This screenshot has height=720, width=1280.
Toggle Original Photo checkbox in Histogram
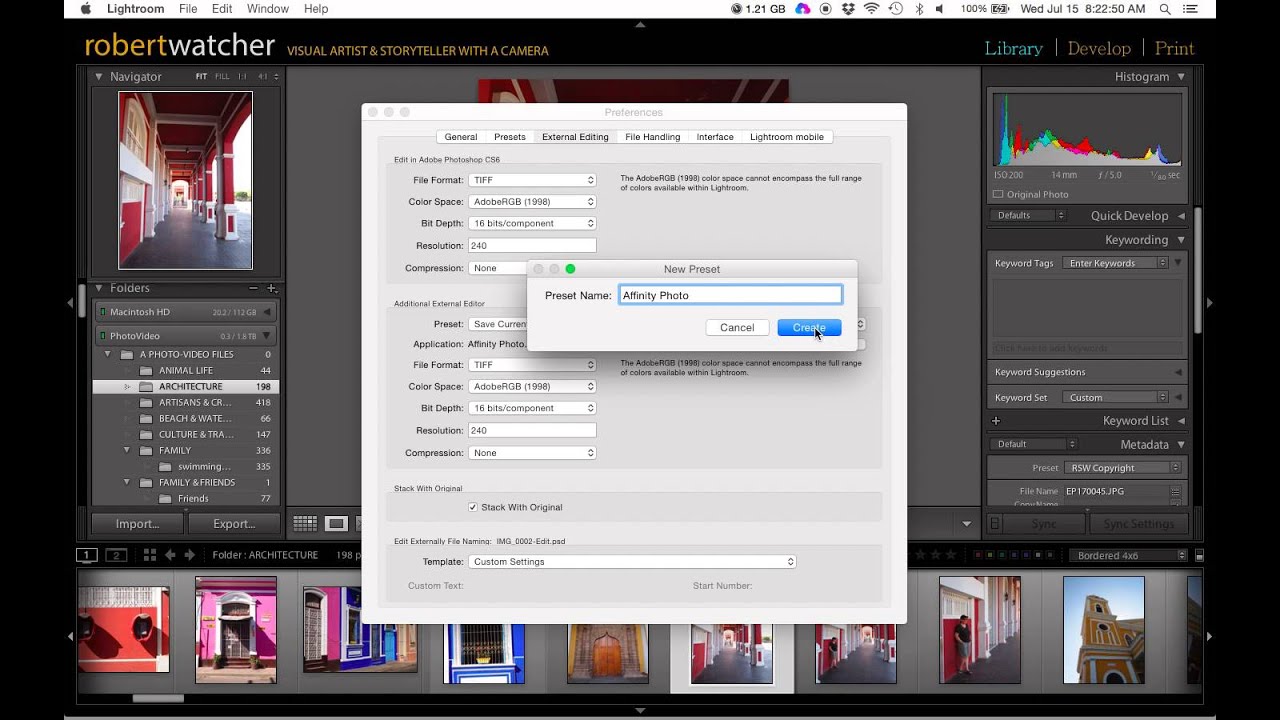[x=998, y=194]
